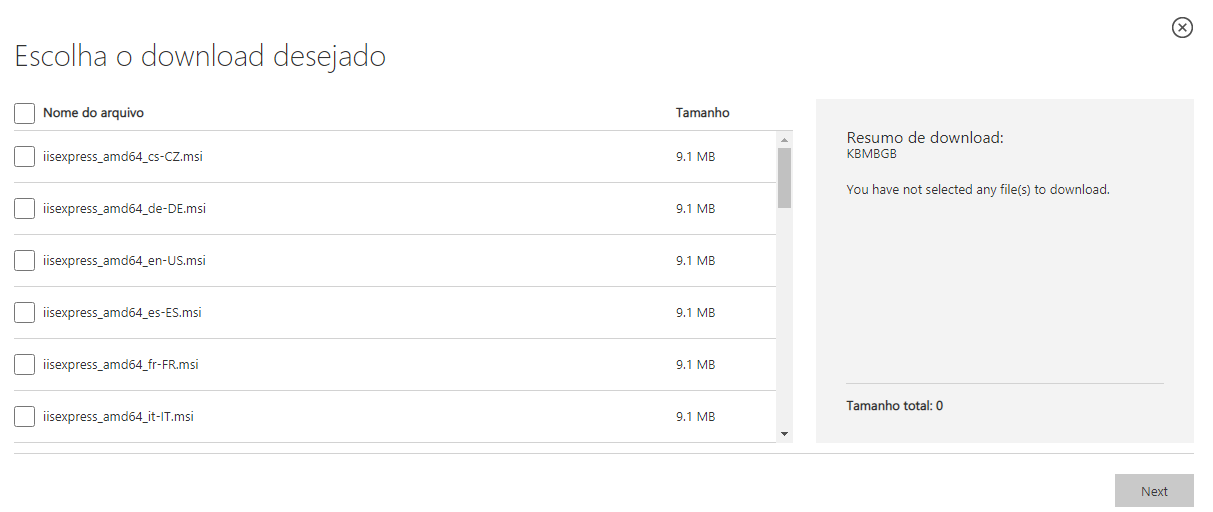Enable the iisexpress_amd64_en-US.msi checkbox
This screenshot has height=512, width=1213.
(x=25, y=261)
